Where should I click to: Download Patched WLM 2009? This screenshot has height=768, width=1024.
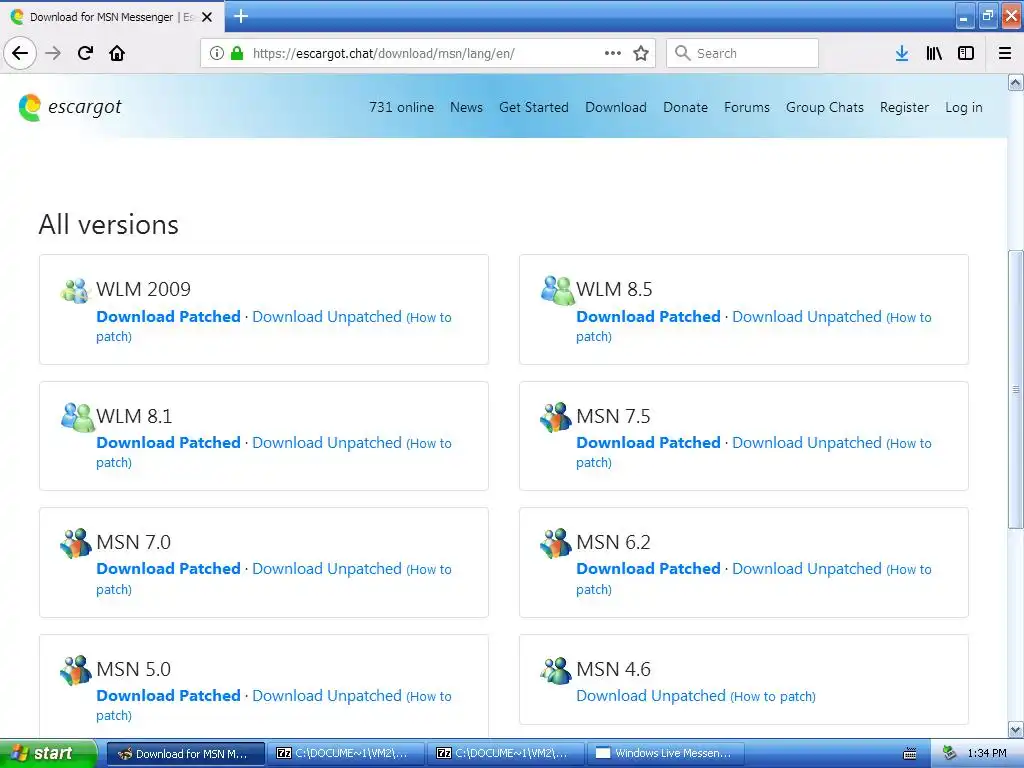point(168,317)
